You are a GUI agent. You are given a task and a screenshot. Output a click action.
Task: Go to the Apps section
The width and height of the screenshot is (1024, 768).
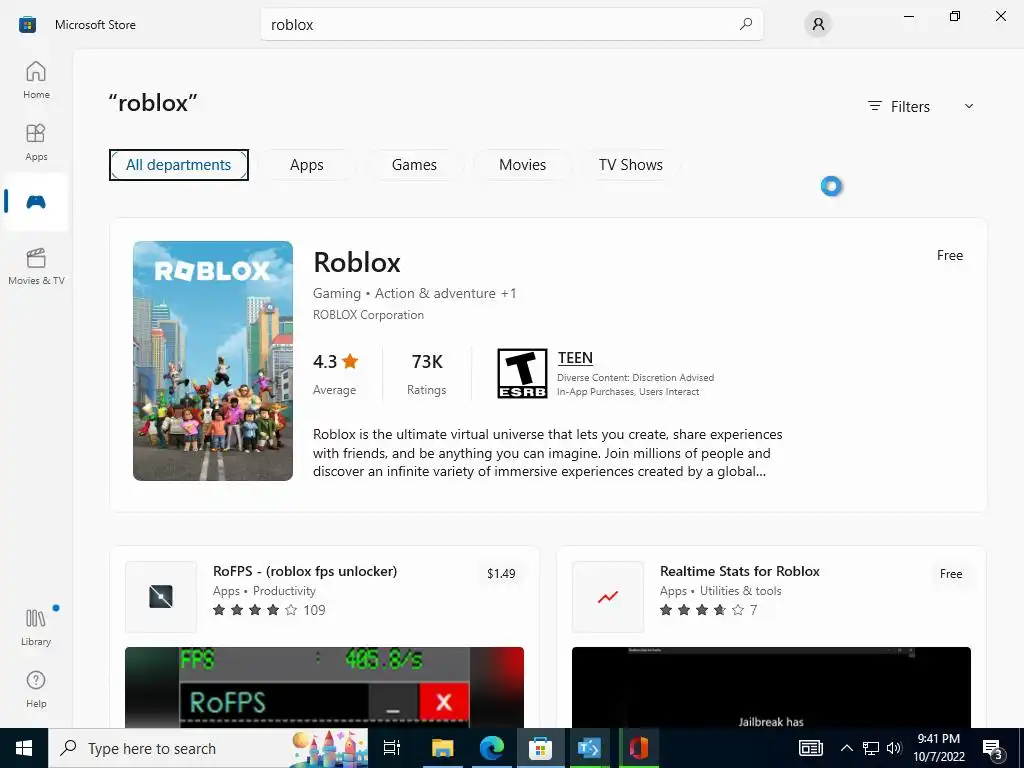tap(36, 142)
